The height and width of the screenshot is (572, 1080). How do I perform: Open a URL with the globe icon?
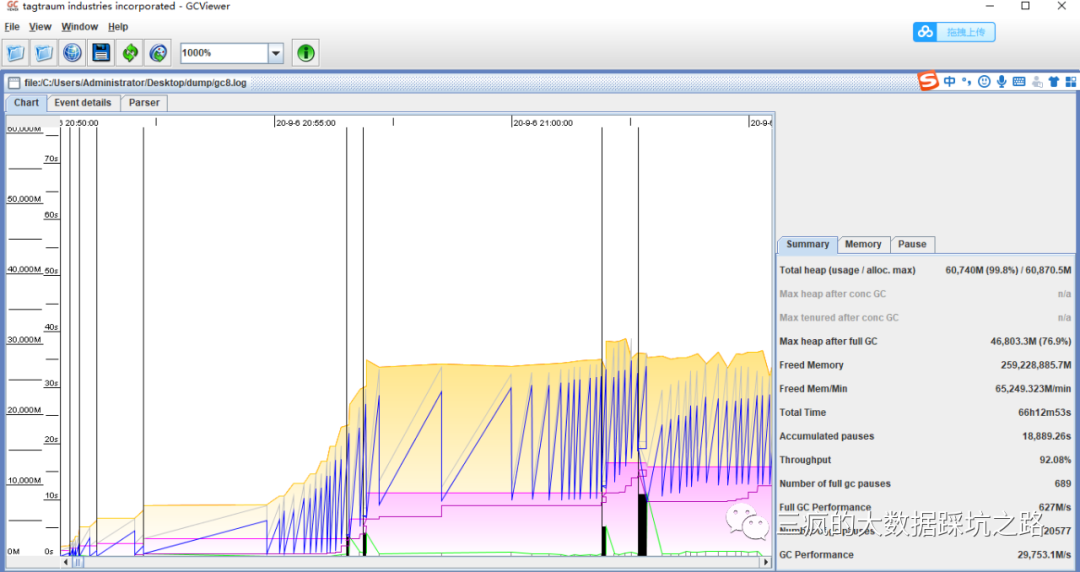point(72,52)
